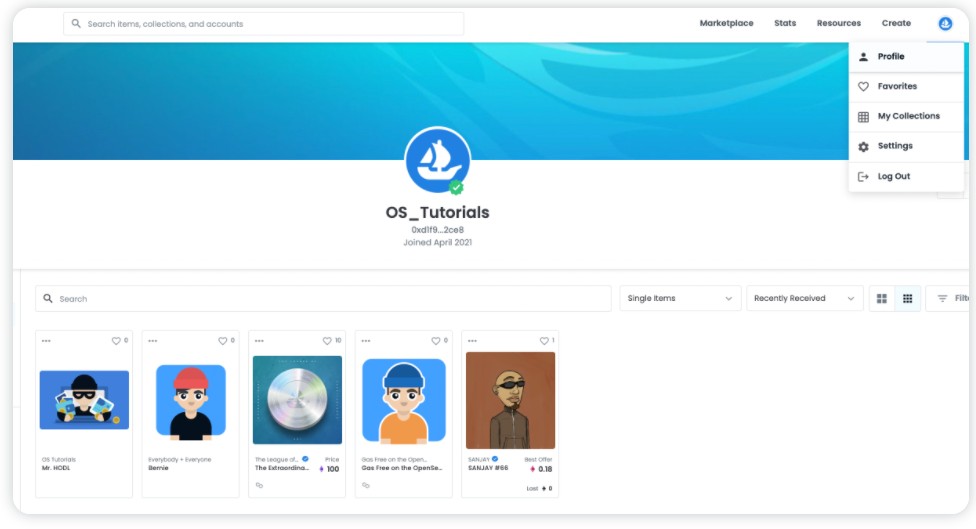Switch to small grid view icon

(x=908, y=299)
